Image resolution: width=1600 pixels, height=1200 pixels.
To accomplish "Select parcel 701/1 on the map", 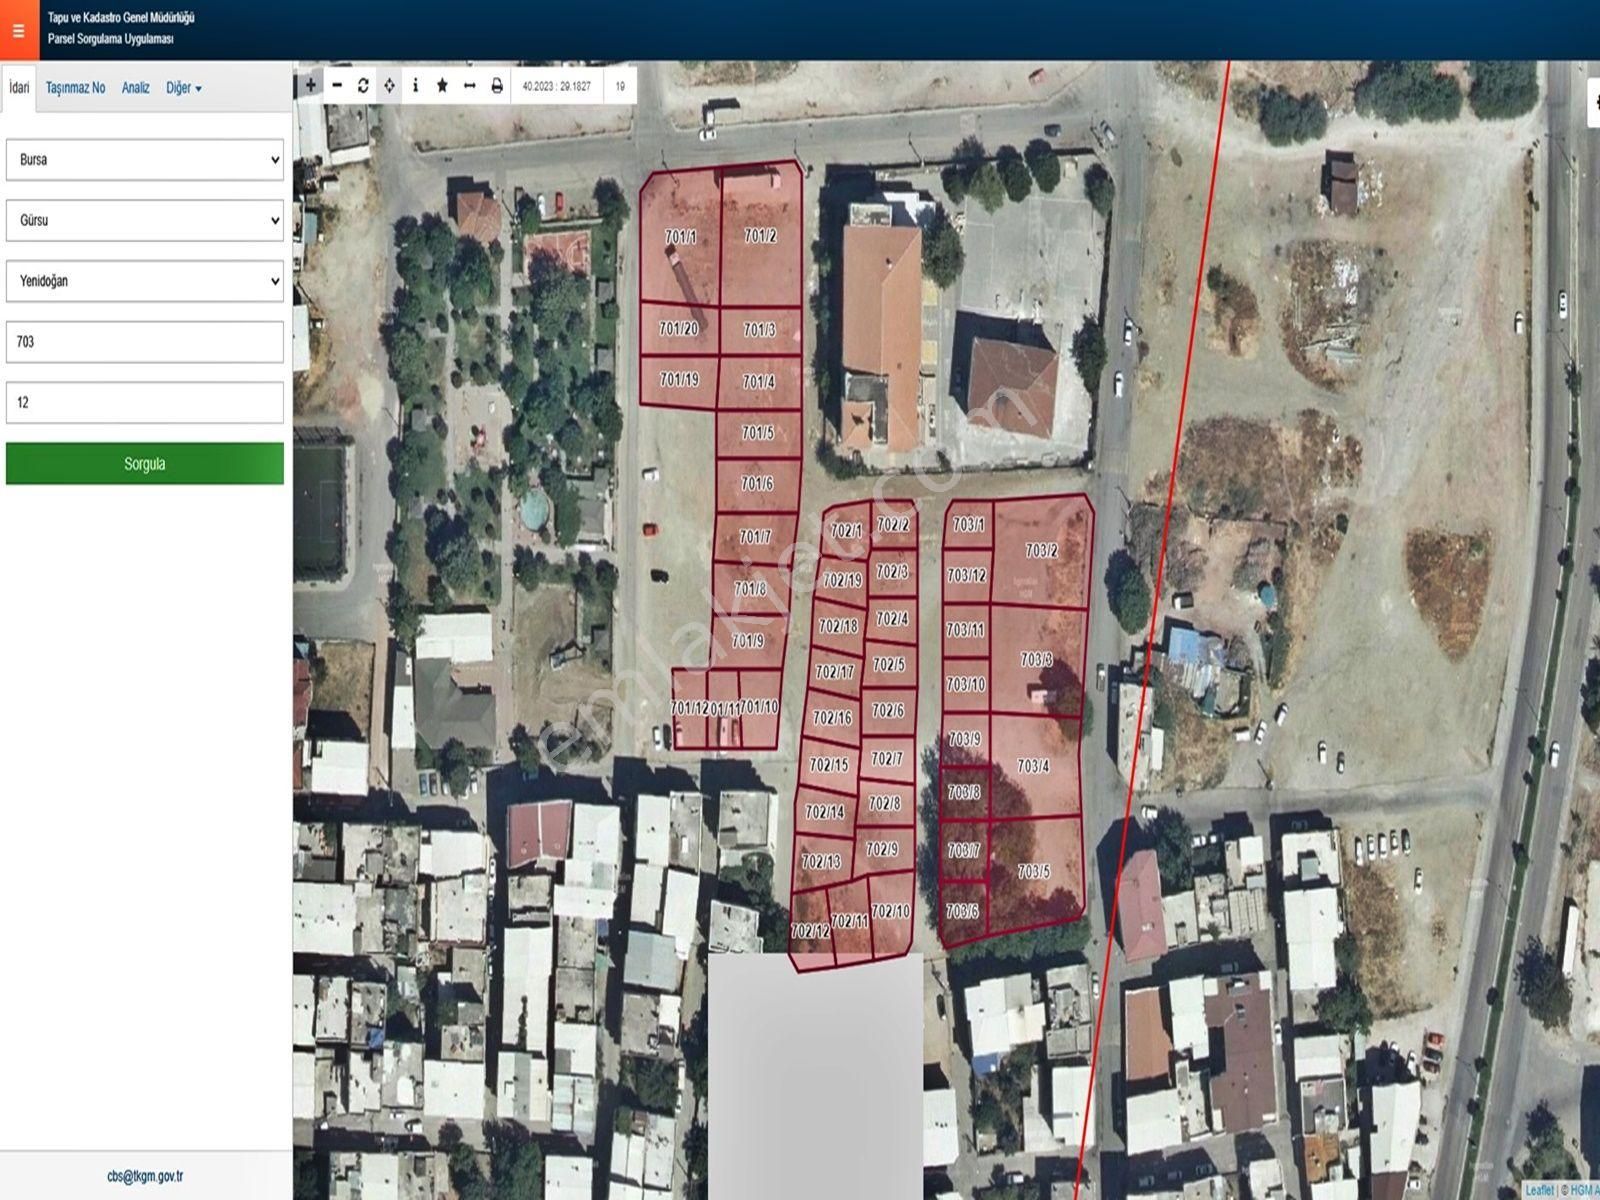I will (x=680, y=237).
